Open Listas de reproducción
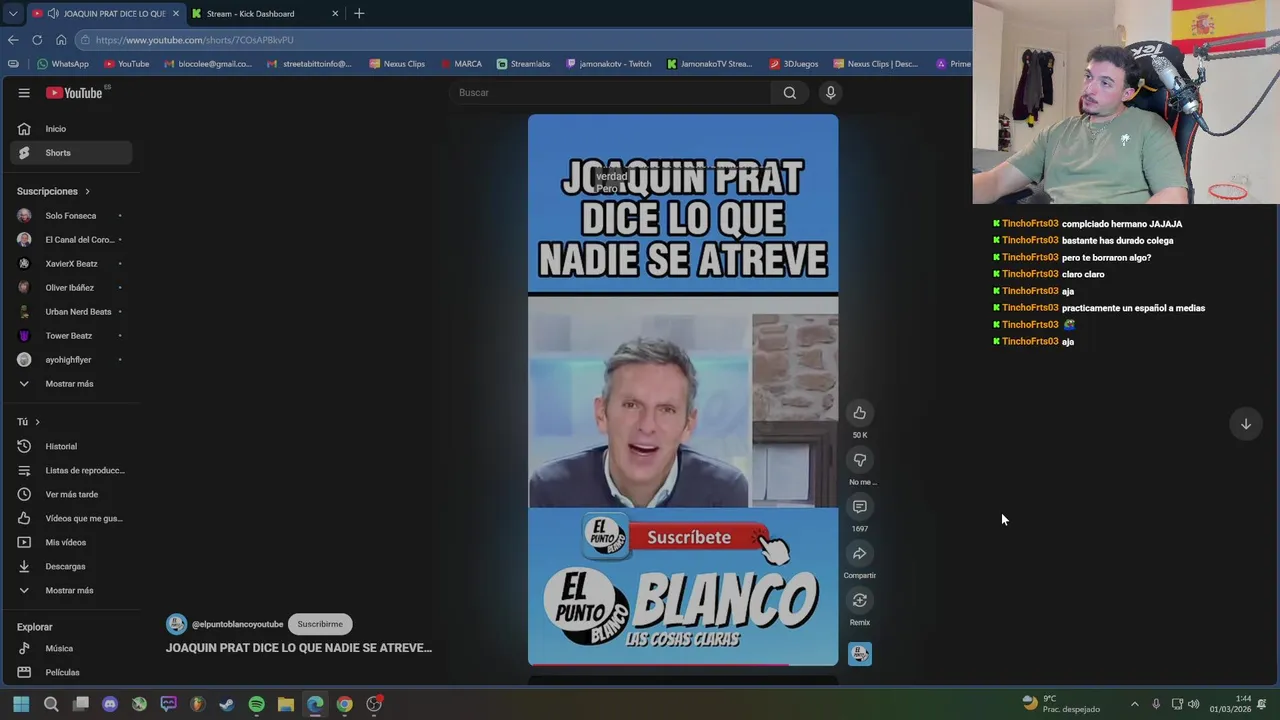 point(71,471)
